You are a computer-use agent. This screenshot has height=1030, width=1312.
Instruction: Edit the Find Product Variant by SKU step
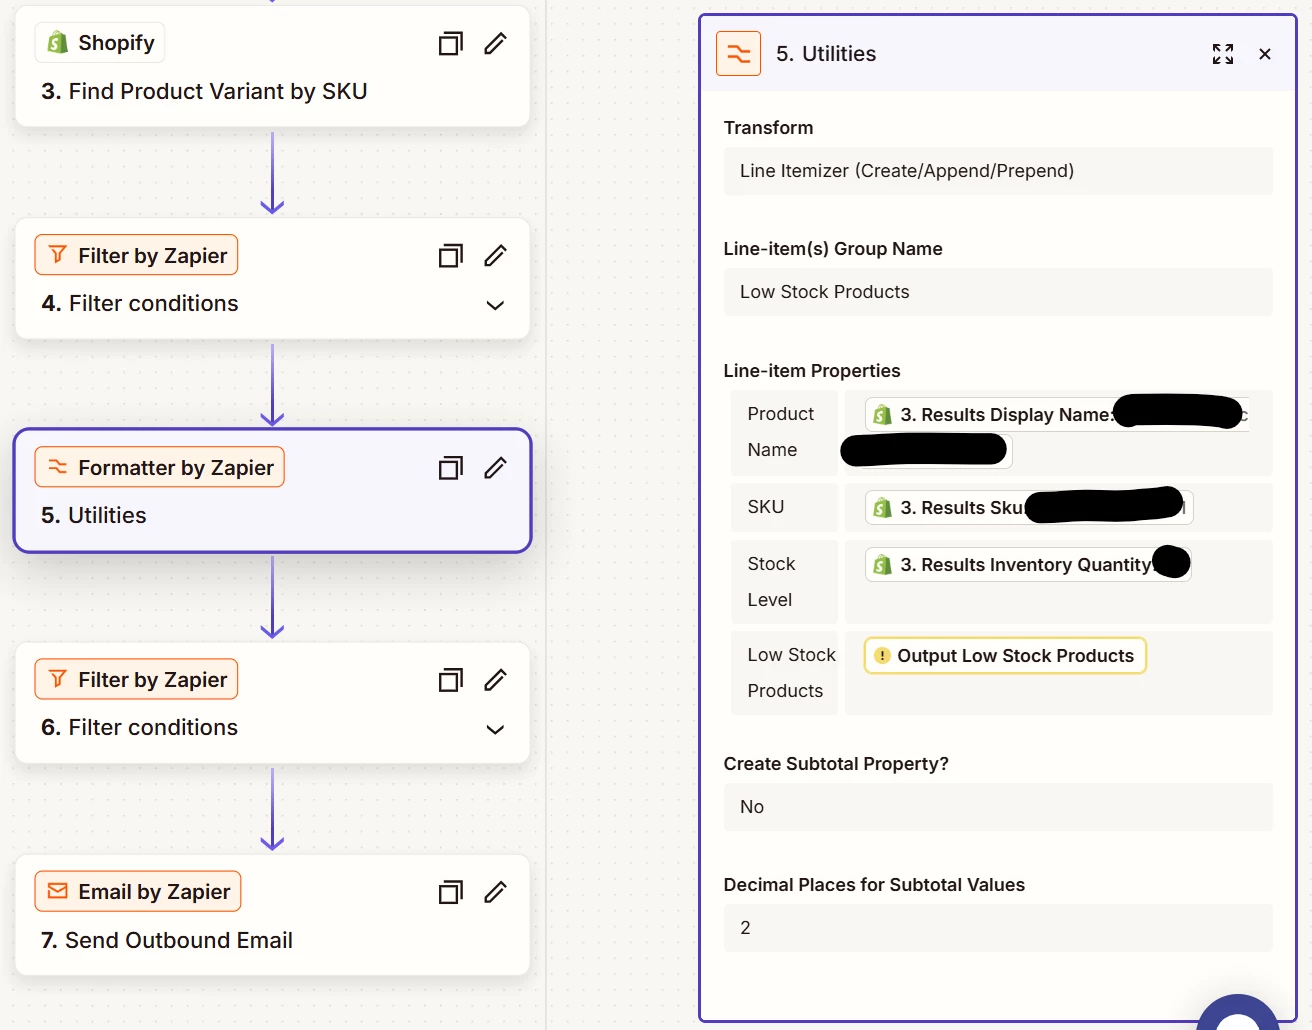pyautogui.click(x=495, y=43)
